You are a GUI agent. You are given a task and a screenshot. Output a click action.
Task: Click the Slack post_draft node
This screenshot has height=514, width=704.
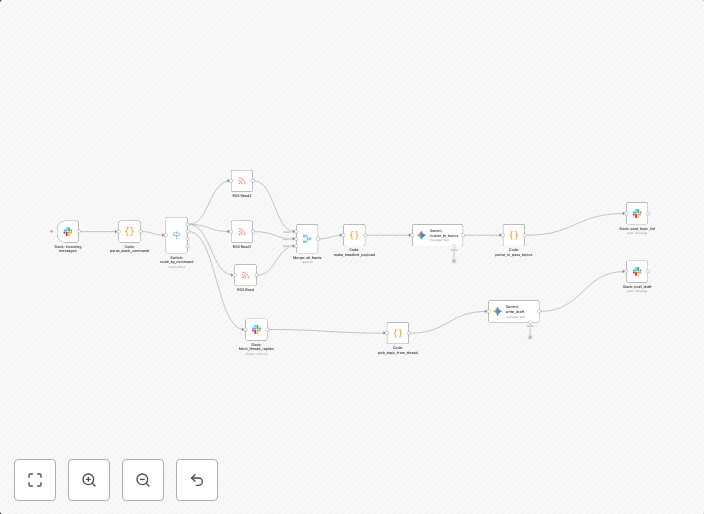point(637,272)
